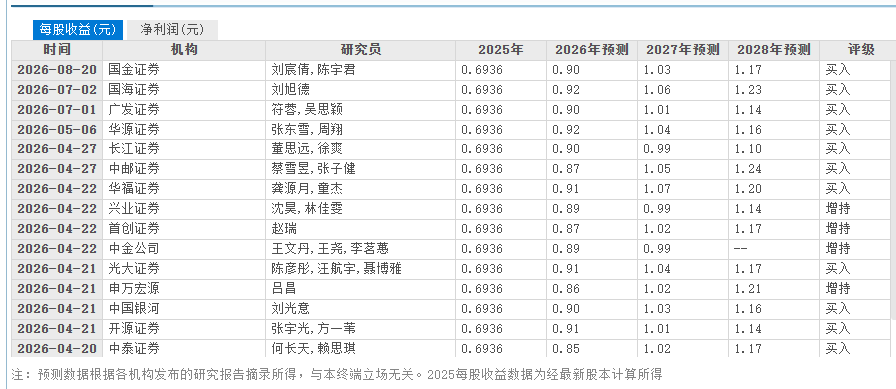Image resolution: width=896 pixels, height=389 pixels.
Task: Click 申万宏源's 2028 forecast value 1.21
Action: [x=748, y=289]
